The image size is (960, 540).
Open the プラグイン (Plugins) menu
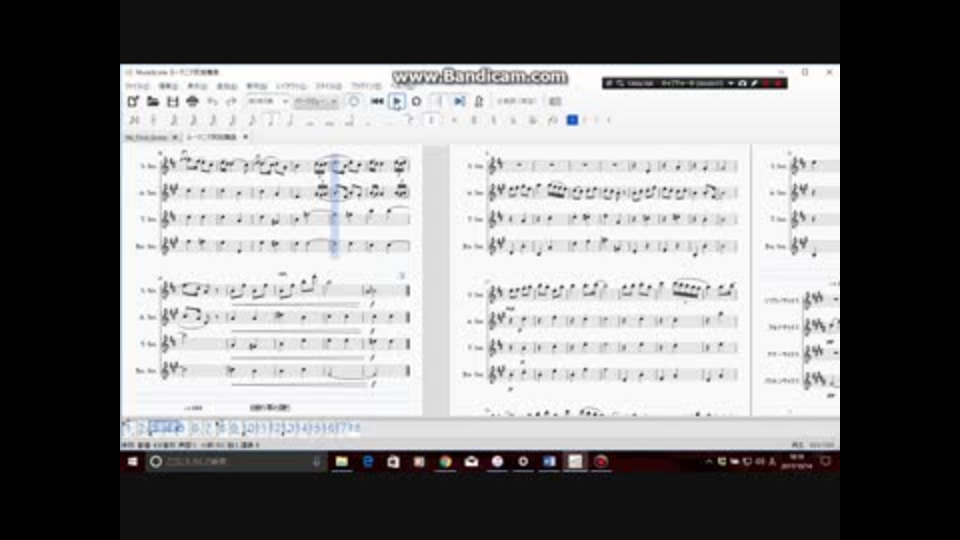tap(366, 86)
